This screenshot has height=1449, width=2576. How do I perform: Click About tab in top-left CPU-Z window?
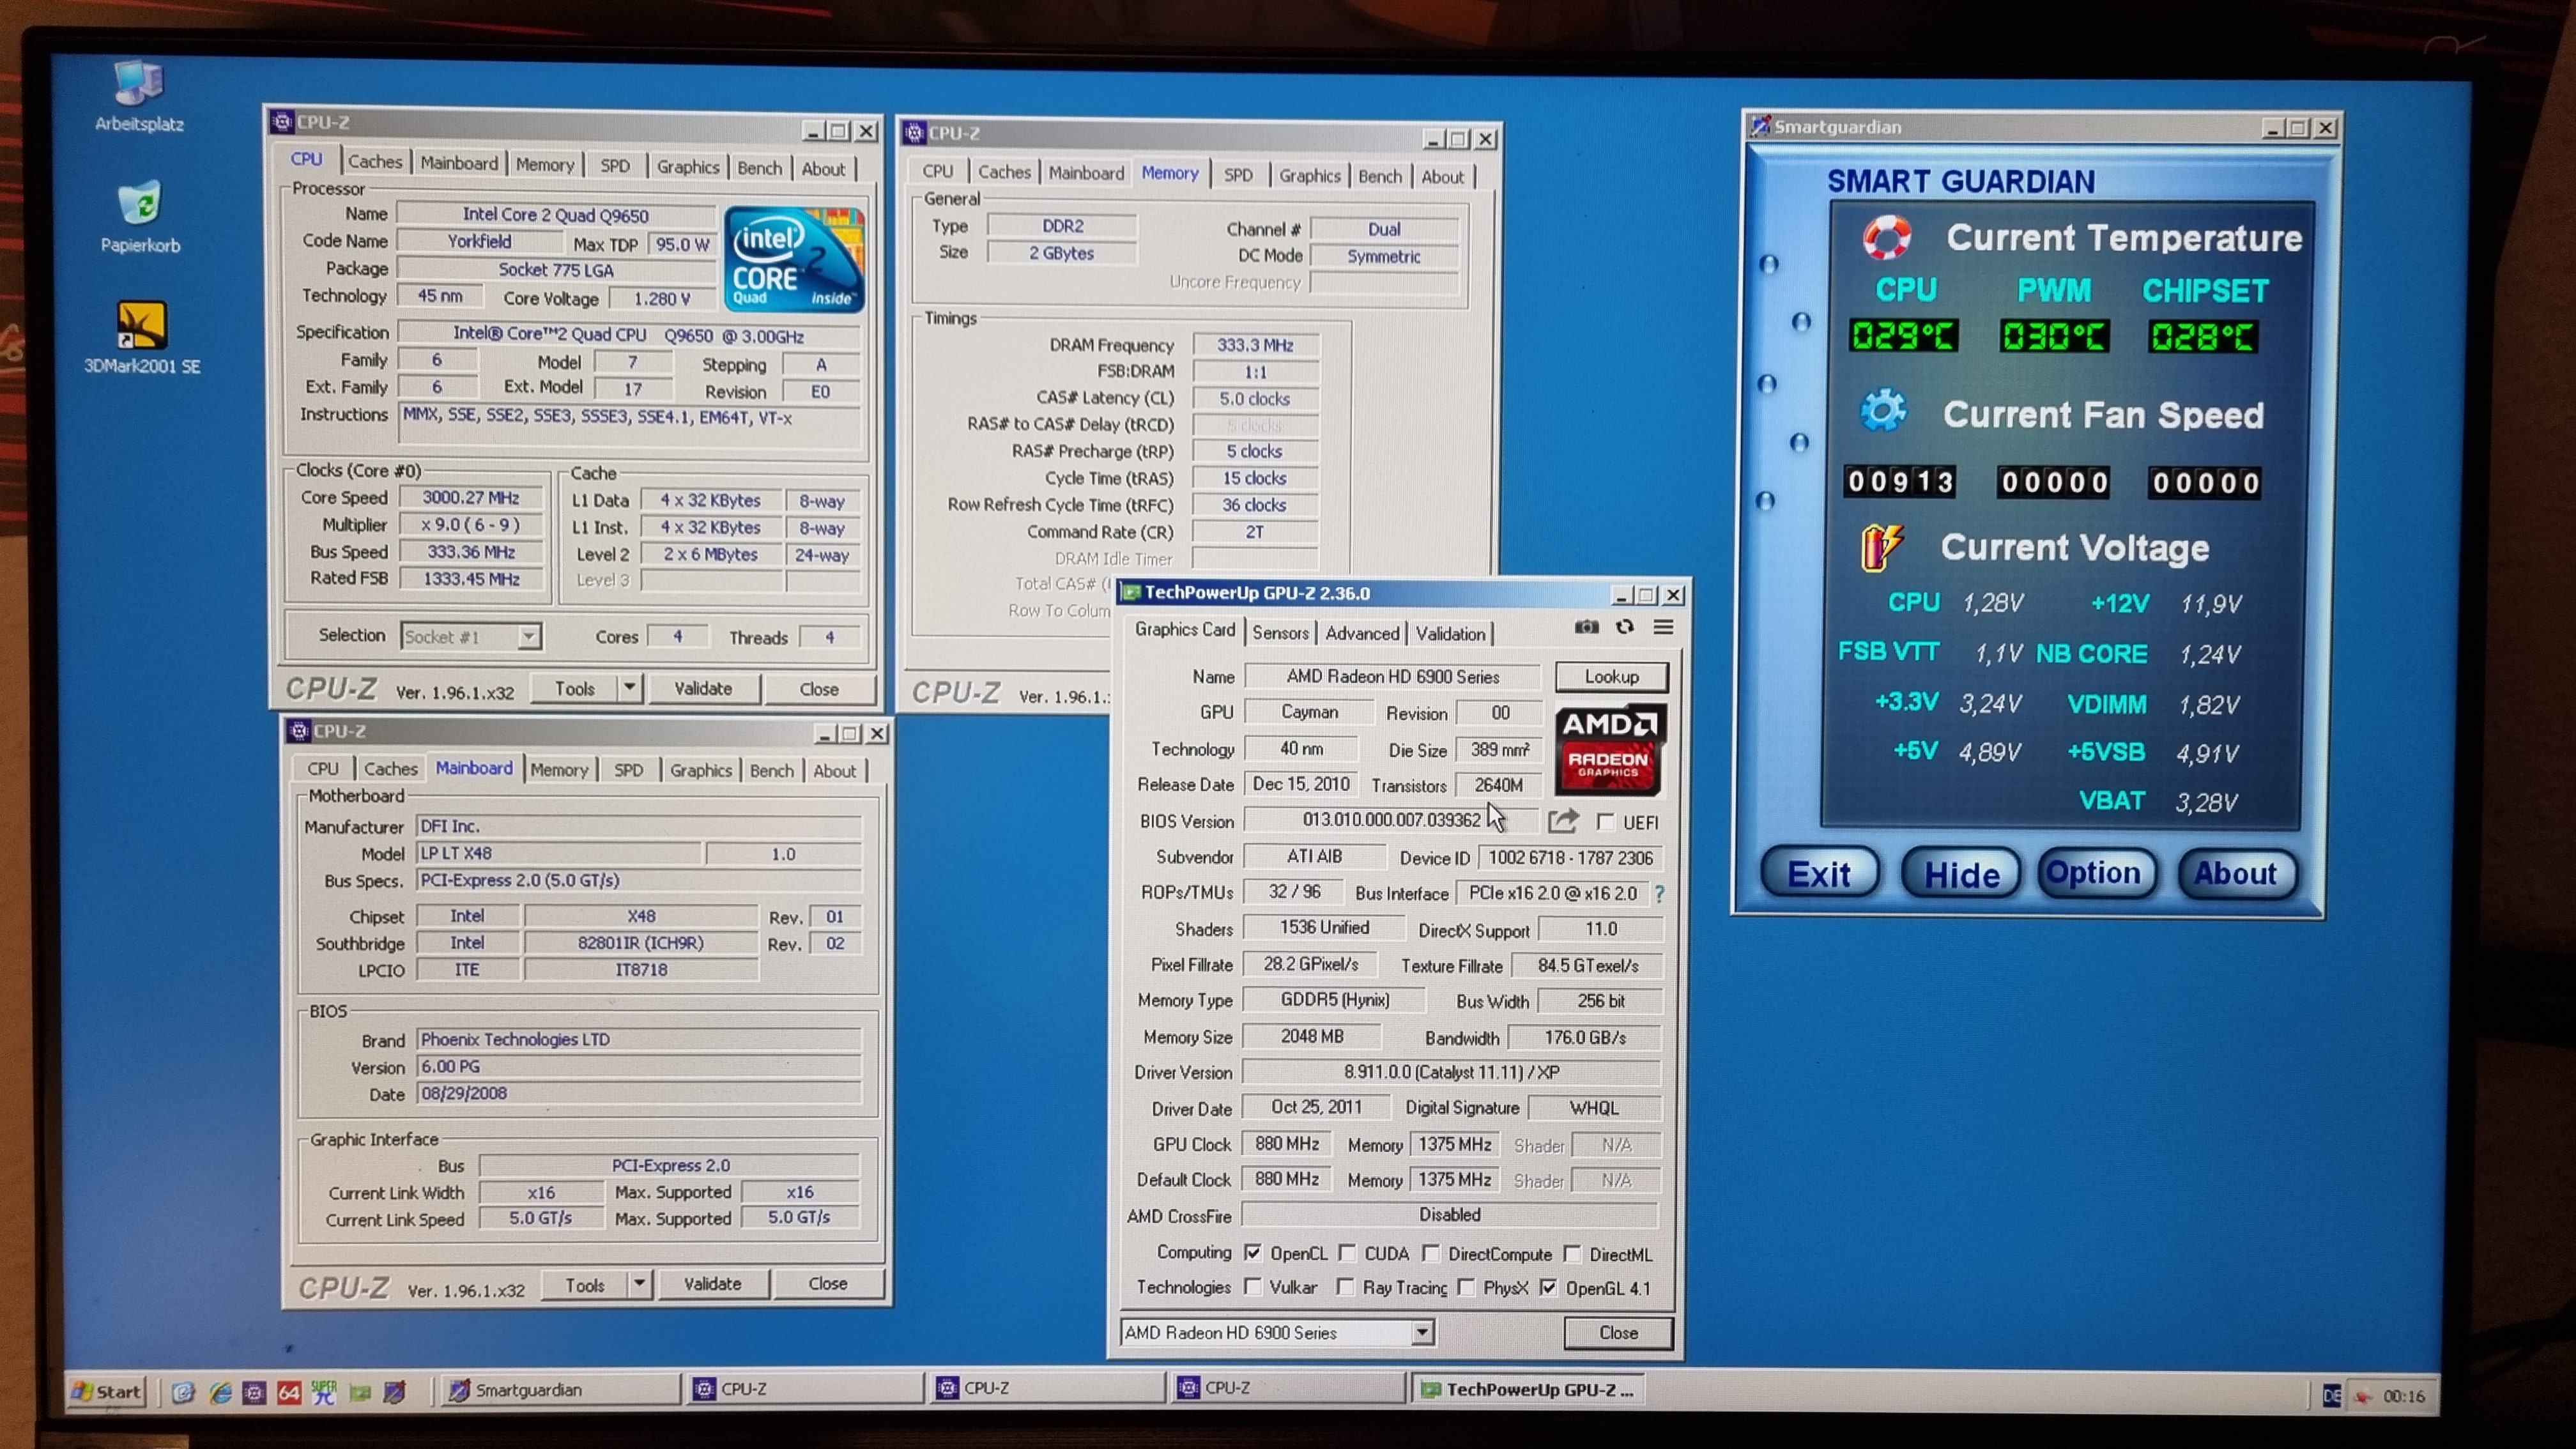pos(823,169)
